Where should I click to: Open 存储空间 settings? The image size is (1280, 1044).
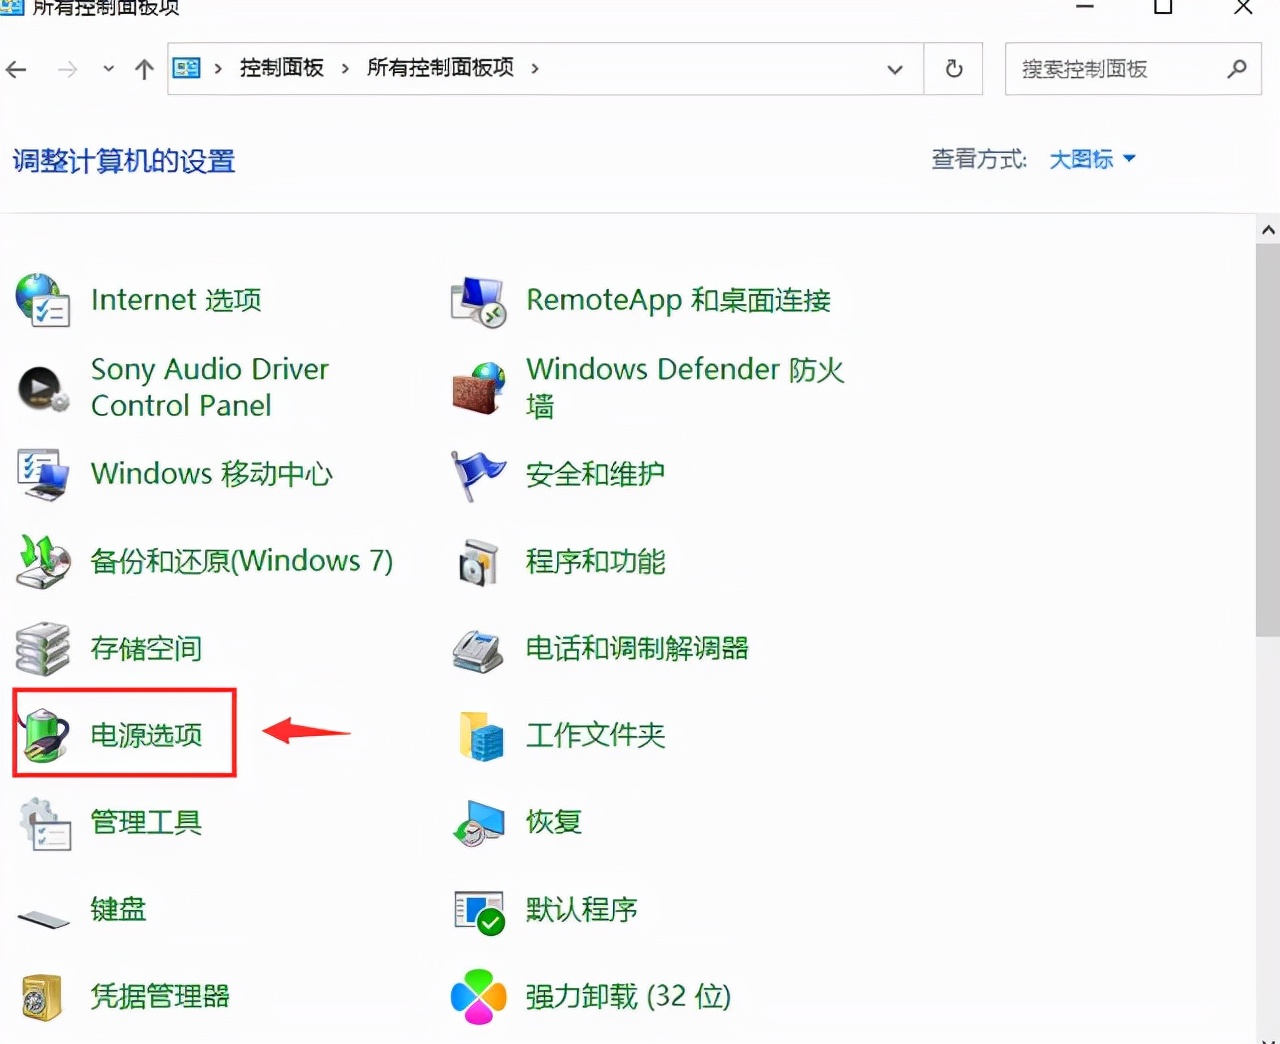pyautogui.click(x=146, y=648)
